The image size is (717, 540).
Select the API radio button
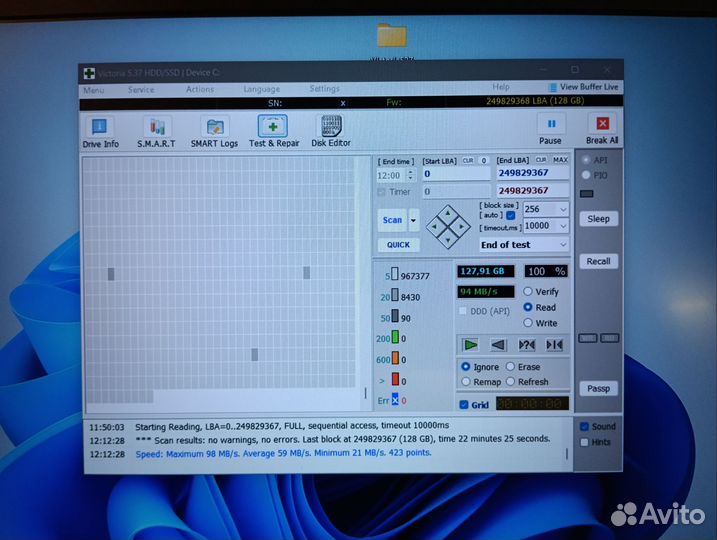(586, 160)
